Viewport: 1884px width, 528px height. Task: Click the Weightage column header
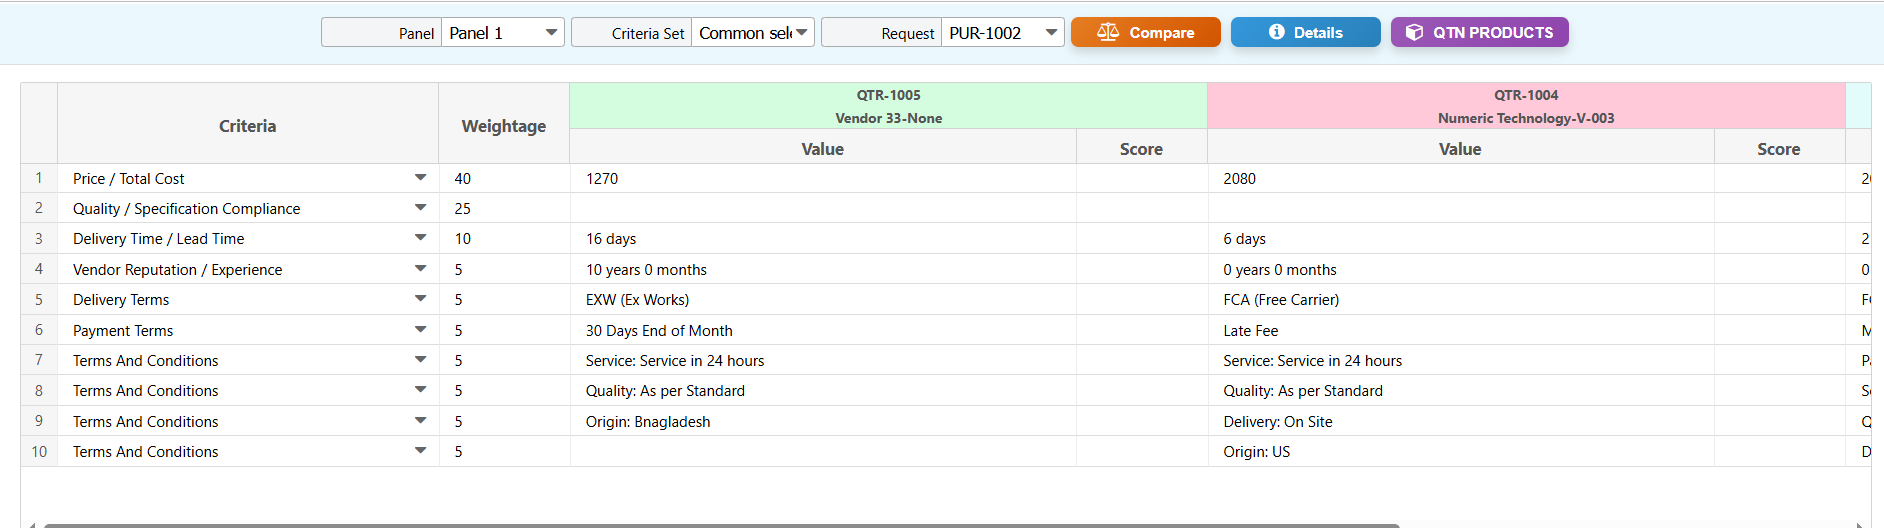coord(503,125)
